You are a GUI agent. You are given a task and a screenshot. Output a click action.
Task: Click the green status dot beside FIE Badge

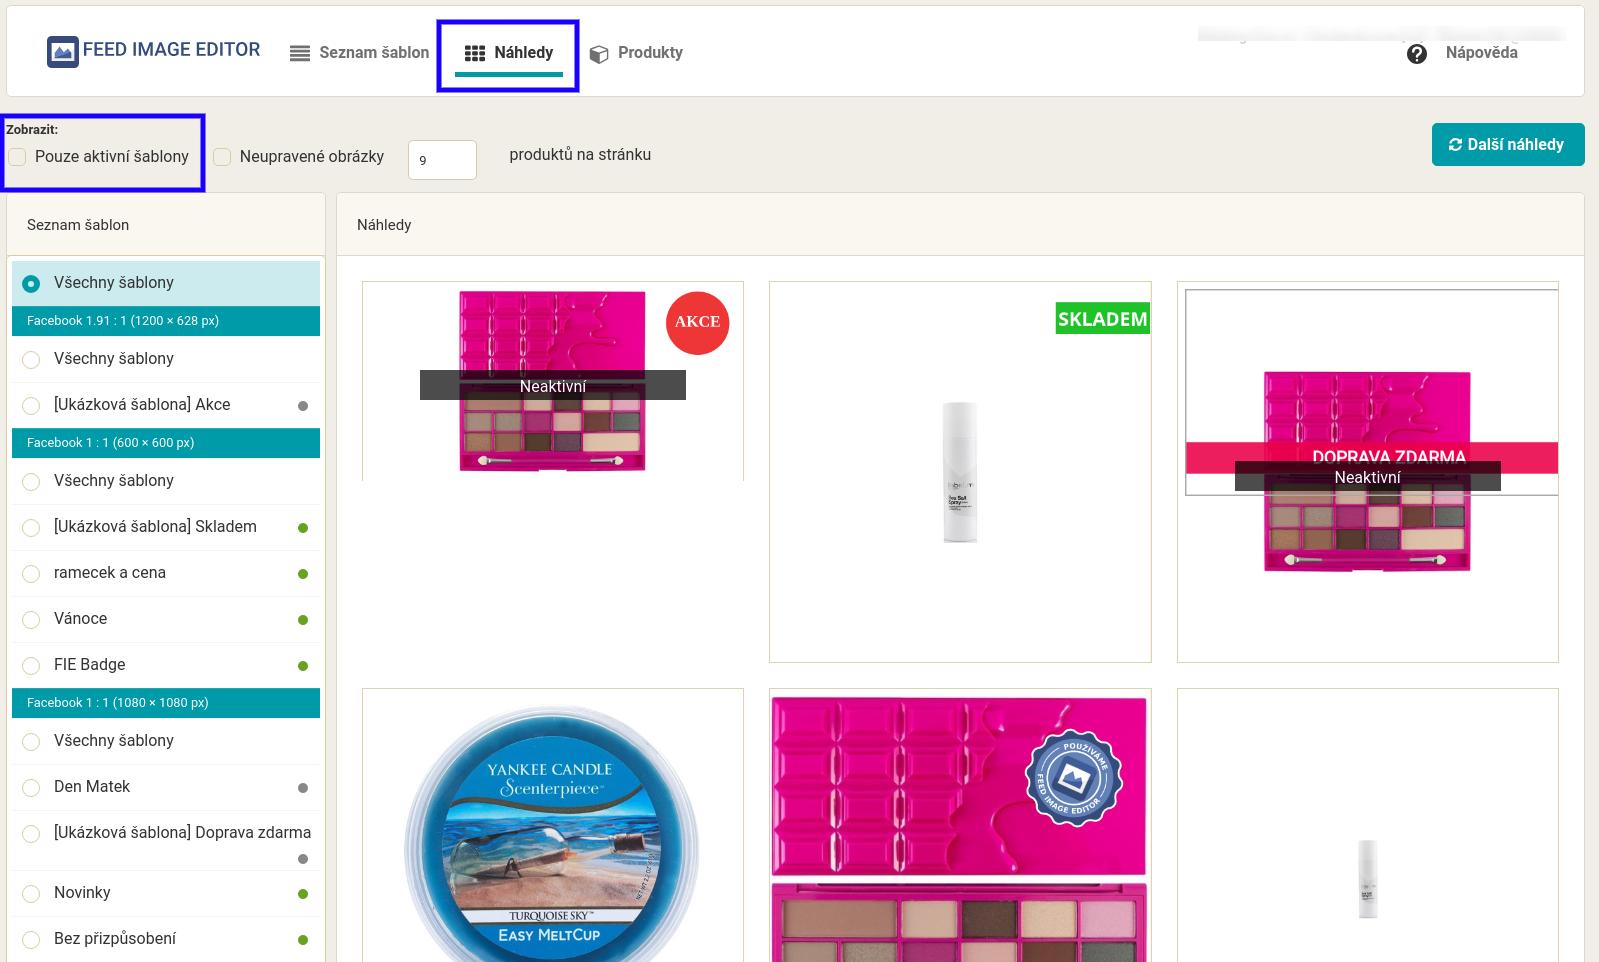point(303,666)
